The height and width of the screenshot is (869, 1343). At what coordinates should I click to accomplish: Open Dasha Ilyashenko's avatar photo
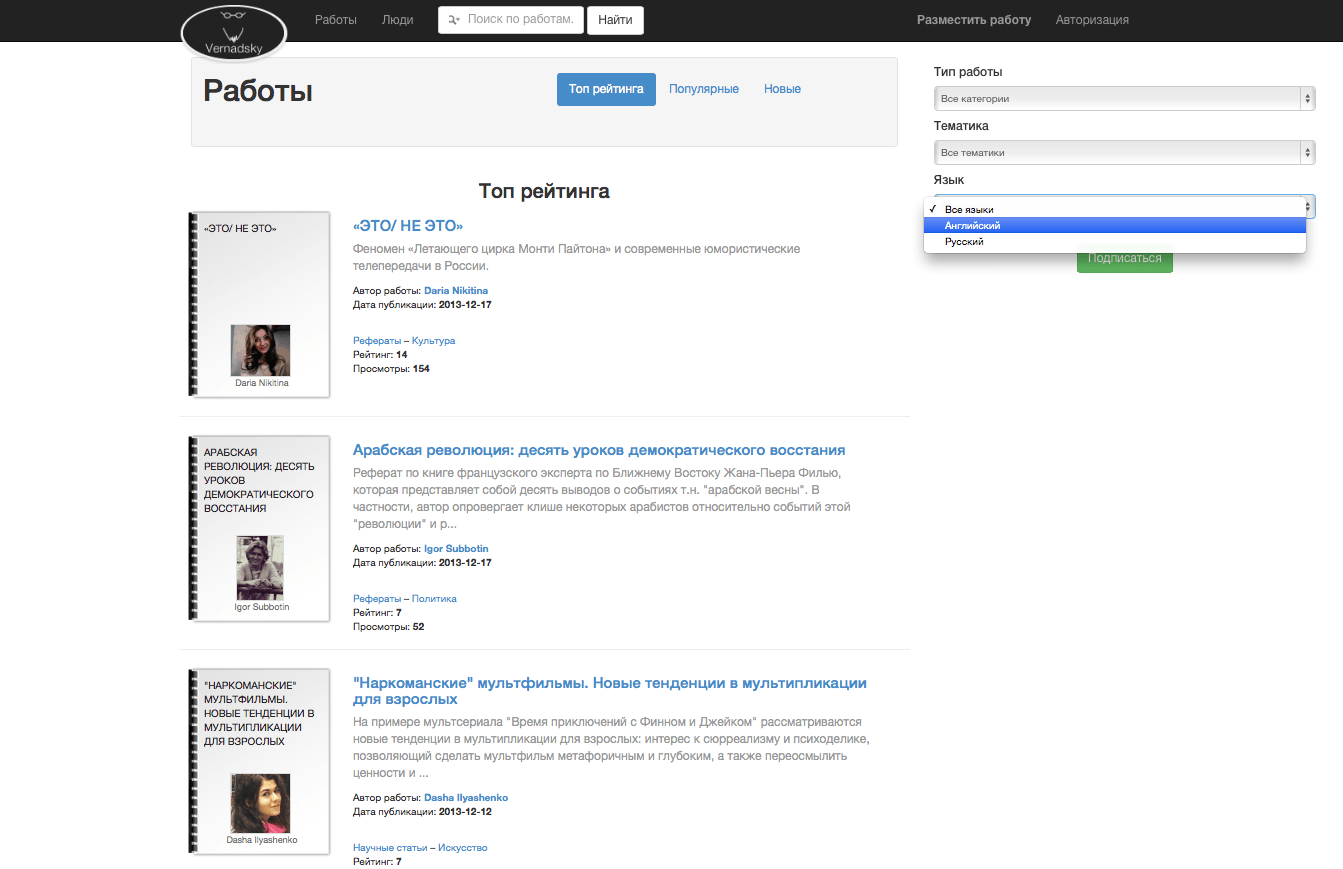(x=260, y=803)
